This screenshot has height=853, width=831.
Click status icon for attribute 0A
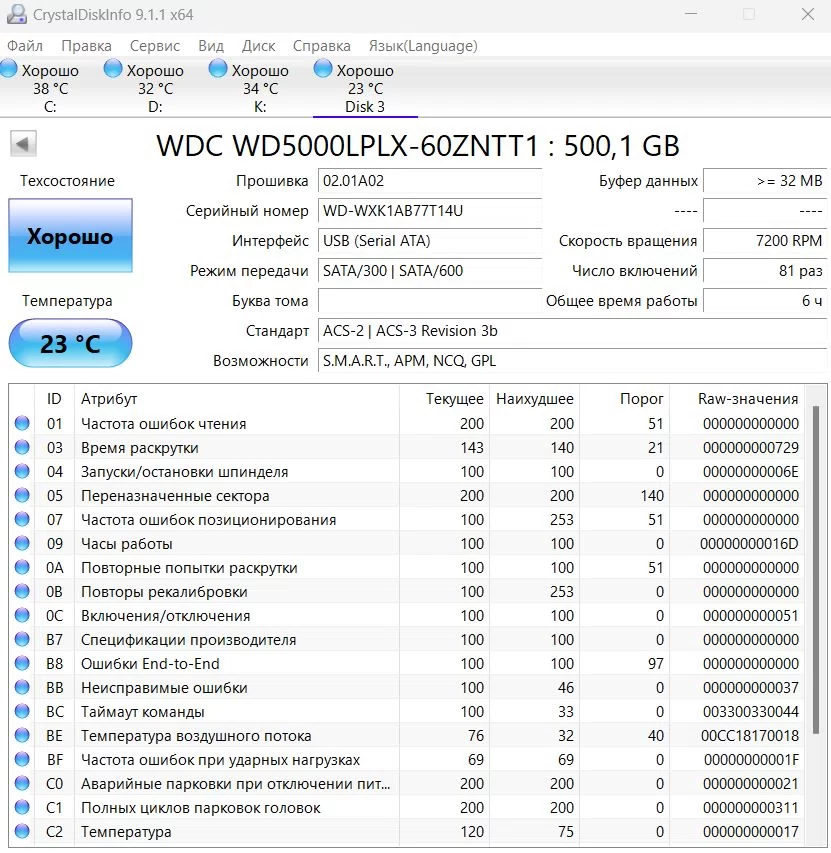tap(22, 567)
